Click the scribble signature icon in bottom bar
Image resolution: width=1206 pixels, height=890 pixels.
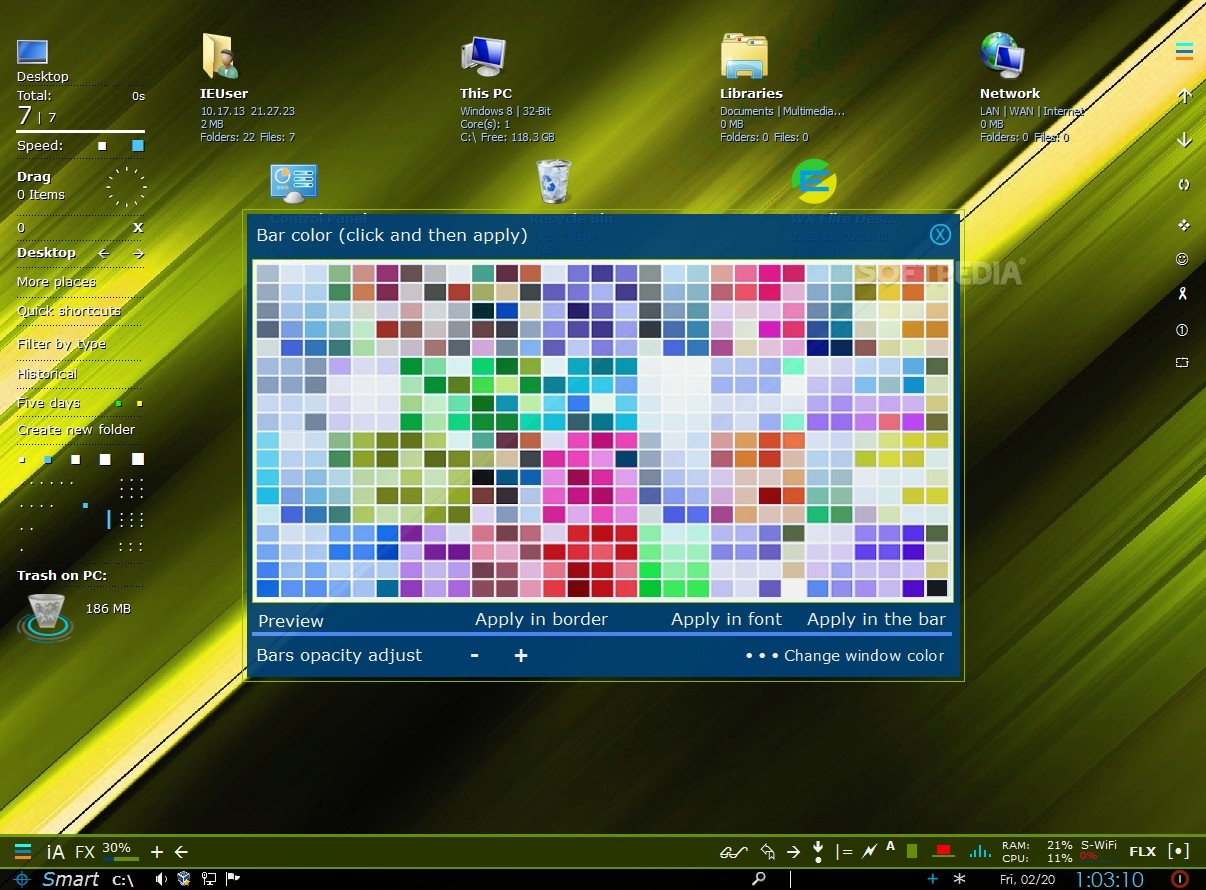734,852
